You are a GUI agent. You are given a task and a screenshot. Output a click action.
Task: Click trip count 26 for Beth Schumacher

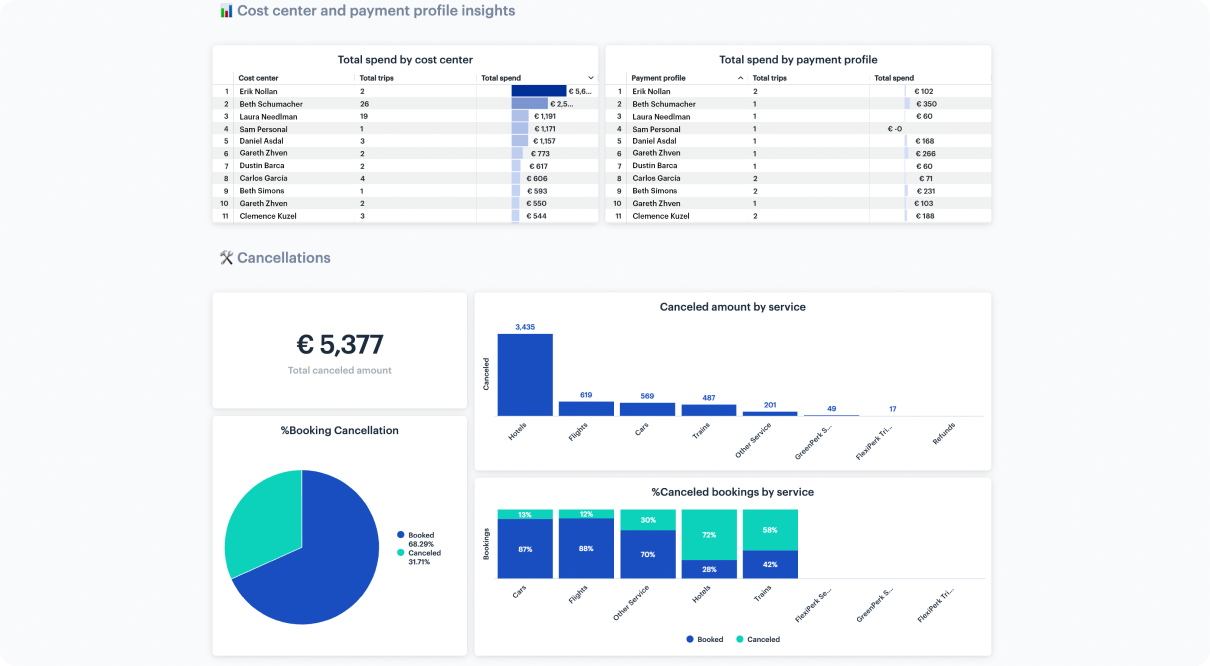(x=364, y=104)
